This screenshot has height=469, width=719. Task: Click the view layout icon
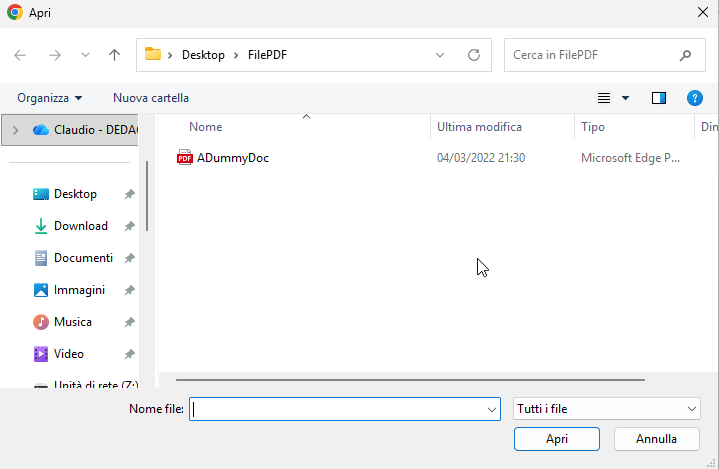[604, 98]
